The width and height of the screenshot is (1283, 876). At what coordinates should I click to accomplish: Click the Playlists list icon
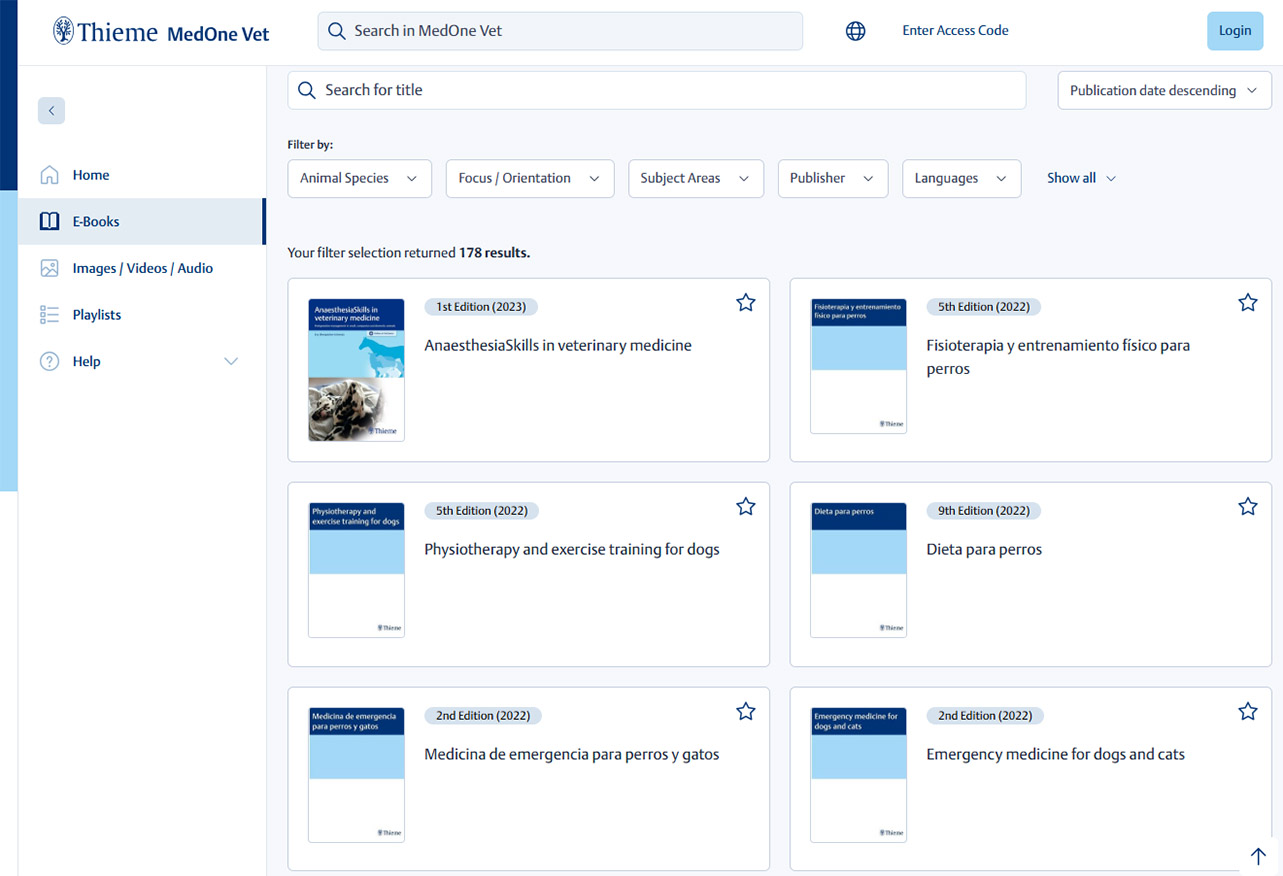click(49, 315)
